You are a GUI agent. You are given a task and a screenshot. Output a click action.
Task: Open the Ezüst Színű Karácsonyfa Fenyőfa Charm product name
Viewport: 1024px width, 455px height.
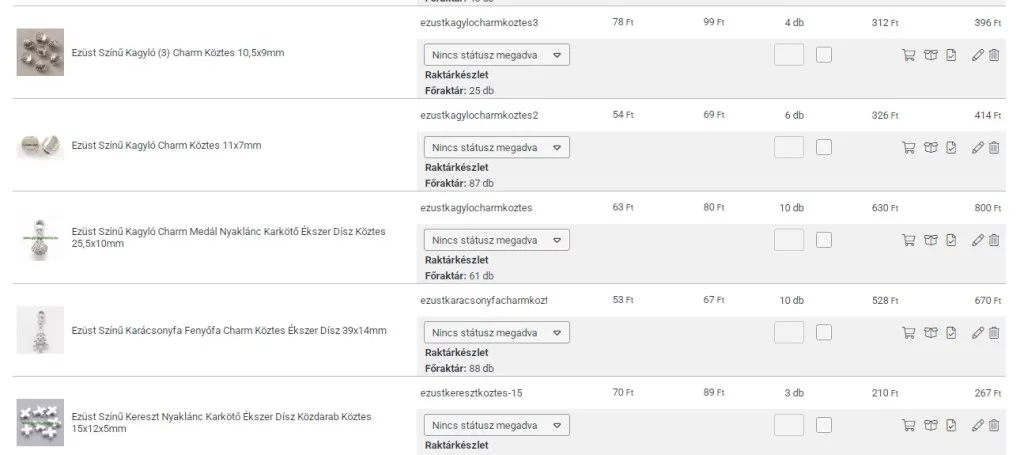pos(229,331)
